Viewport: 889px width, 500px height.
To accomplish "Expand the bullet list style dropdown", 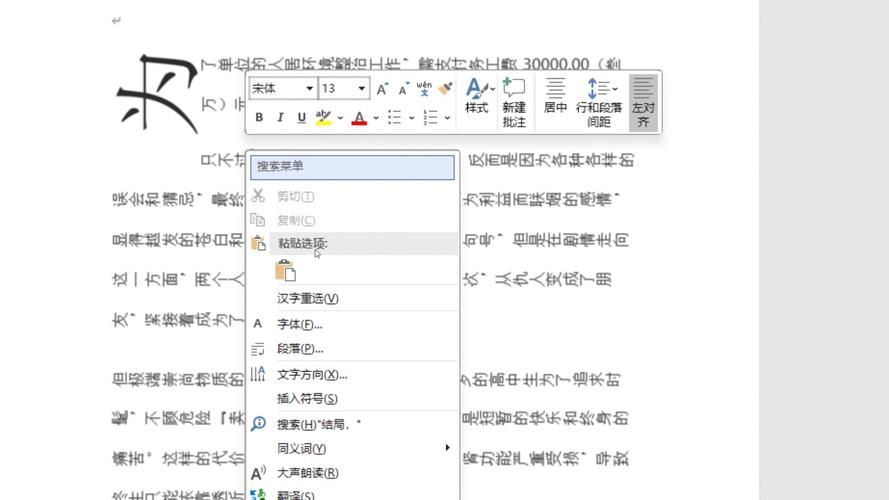I will click(412, 118).
